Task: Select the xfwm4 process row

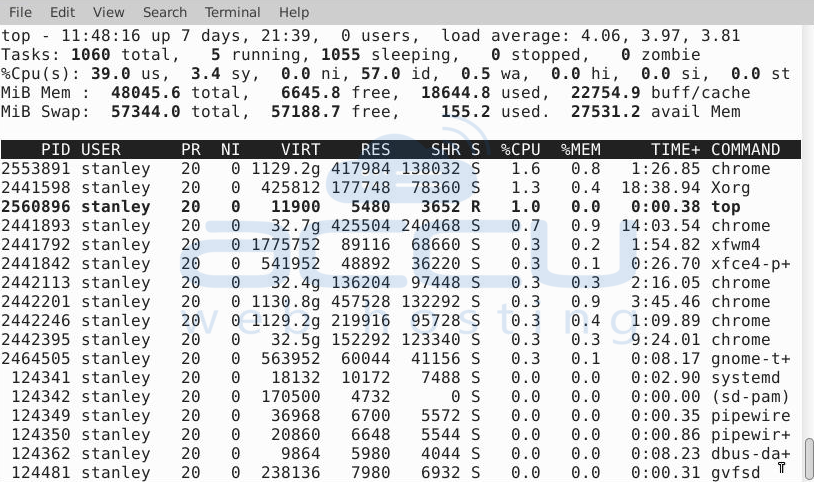Action: (x=400, y=244)
